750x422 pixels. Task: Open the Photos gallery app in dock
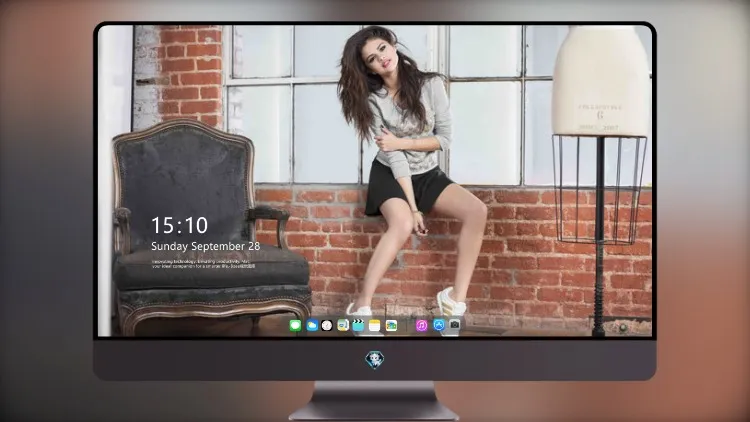click(391, 325)
